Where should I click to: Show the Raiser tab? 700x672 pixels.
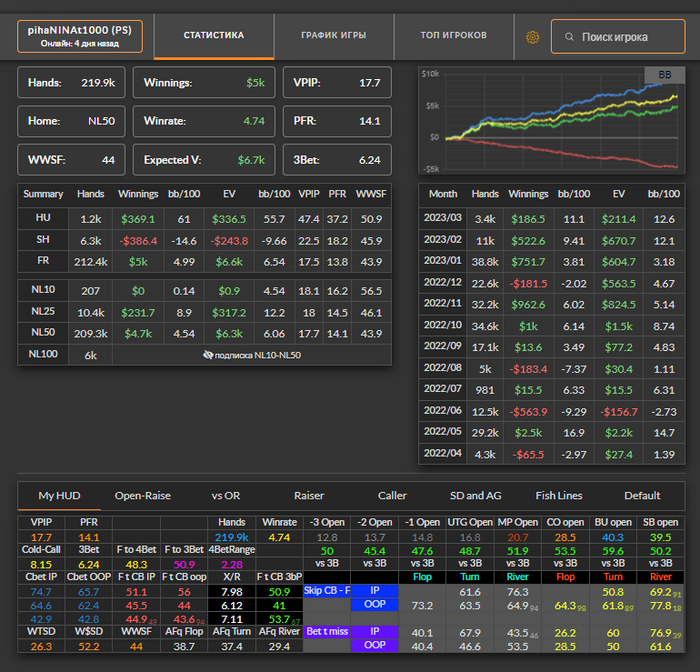coord(309,495)
